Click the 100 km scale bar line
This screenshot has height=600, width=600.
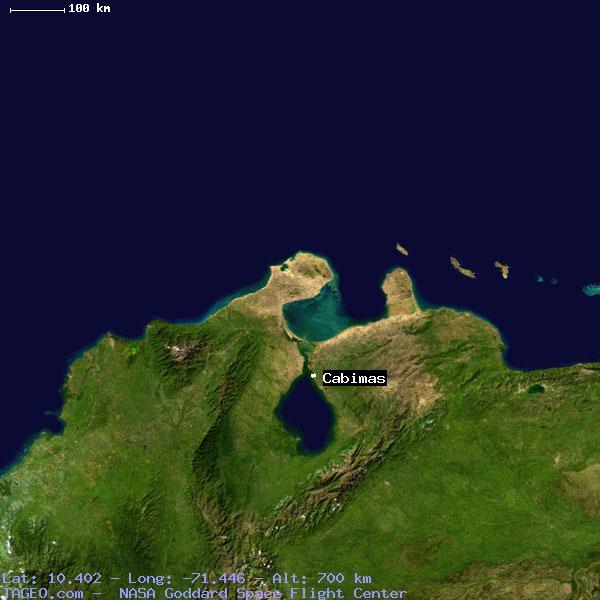[38, 10]
